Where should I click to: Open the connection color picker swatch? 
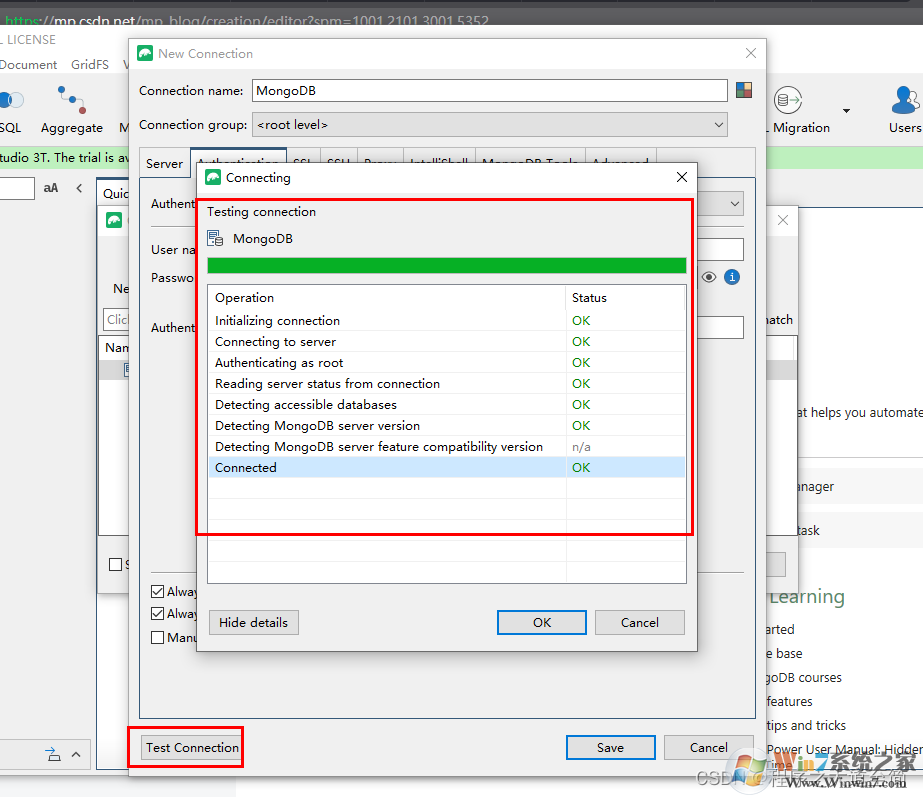click(744, 90)
